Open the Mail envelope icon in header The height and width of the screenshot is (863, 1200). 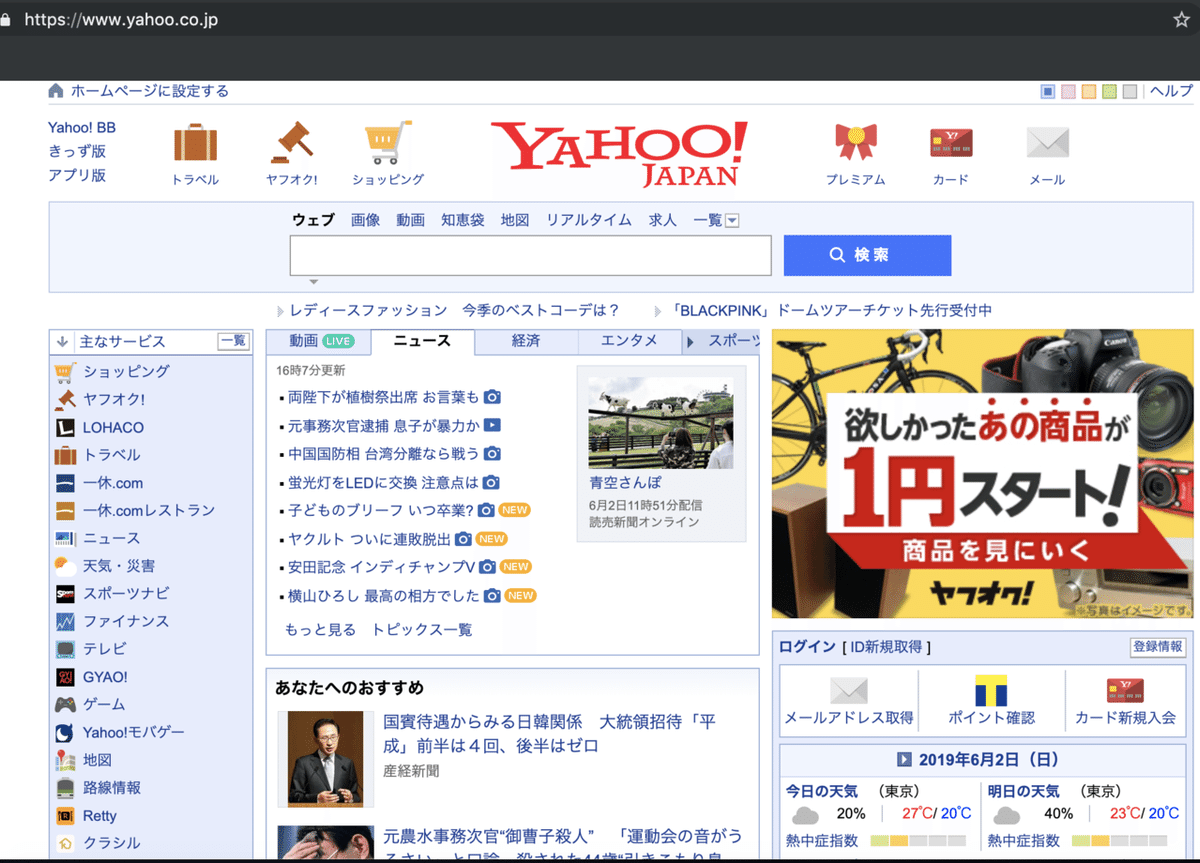click(1048, 143)
